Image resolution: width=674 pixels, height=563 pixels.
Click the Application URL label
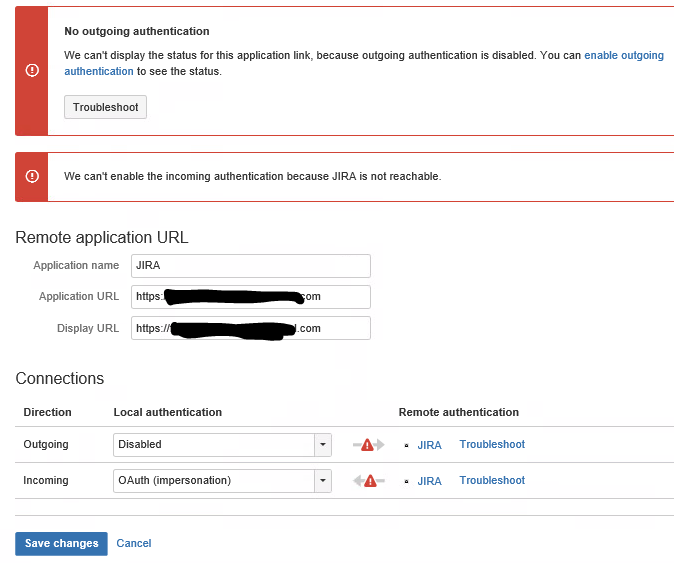pos(79,297)
